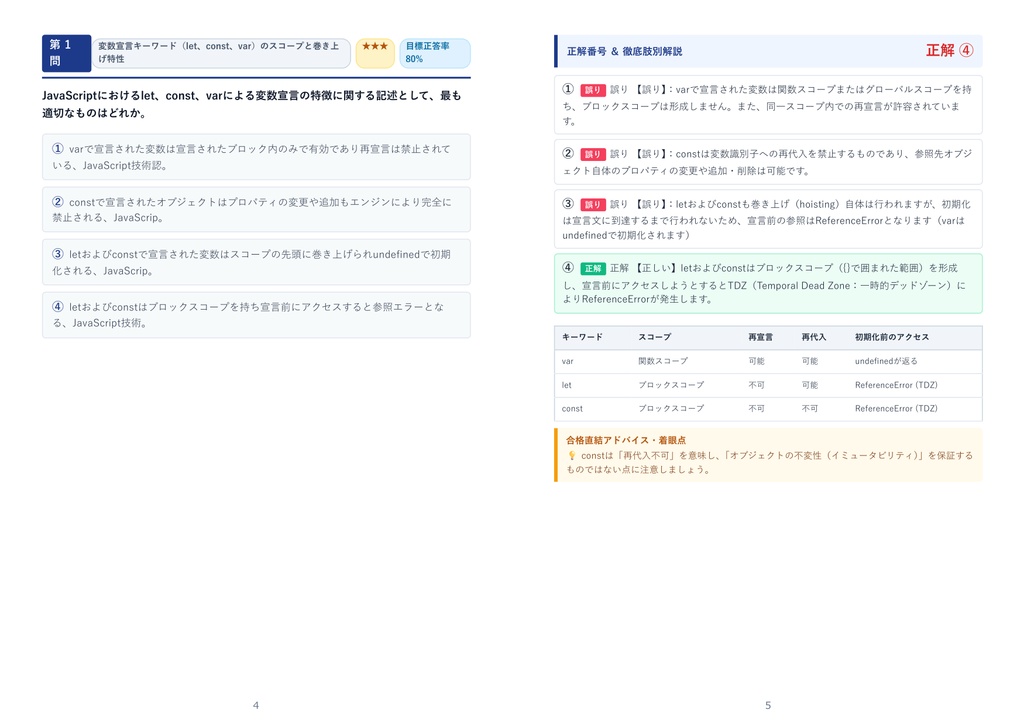Click ReferenceError (TDZ) in the const row
1024x727 pixels.
[x=896, y=408]
